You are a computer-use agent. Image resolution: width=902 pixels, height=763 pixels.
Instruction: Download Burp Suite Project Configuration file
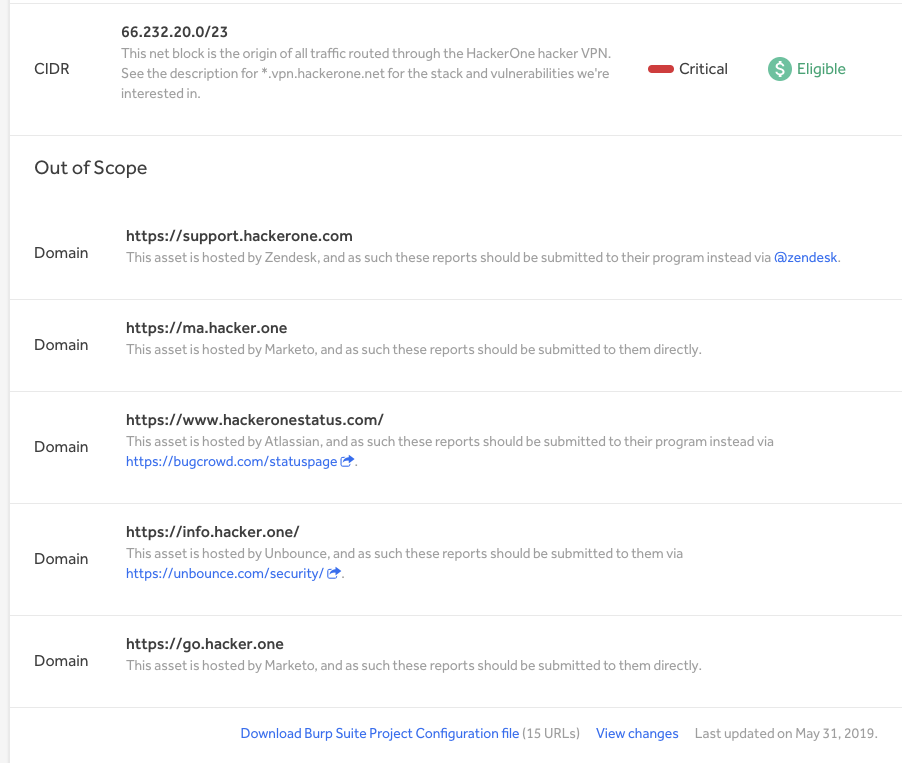click(x=380, y=734)
